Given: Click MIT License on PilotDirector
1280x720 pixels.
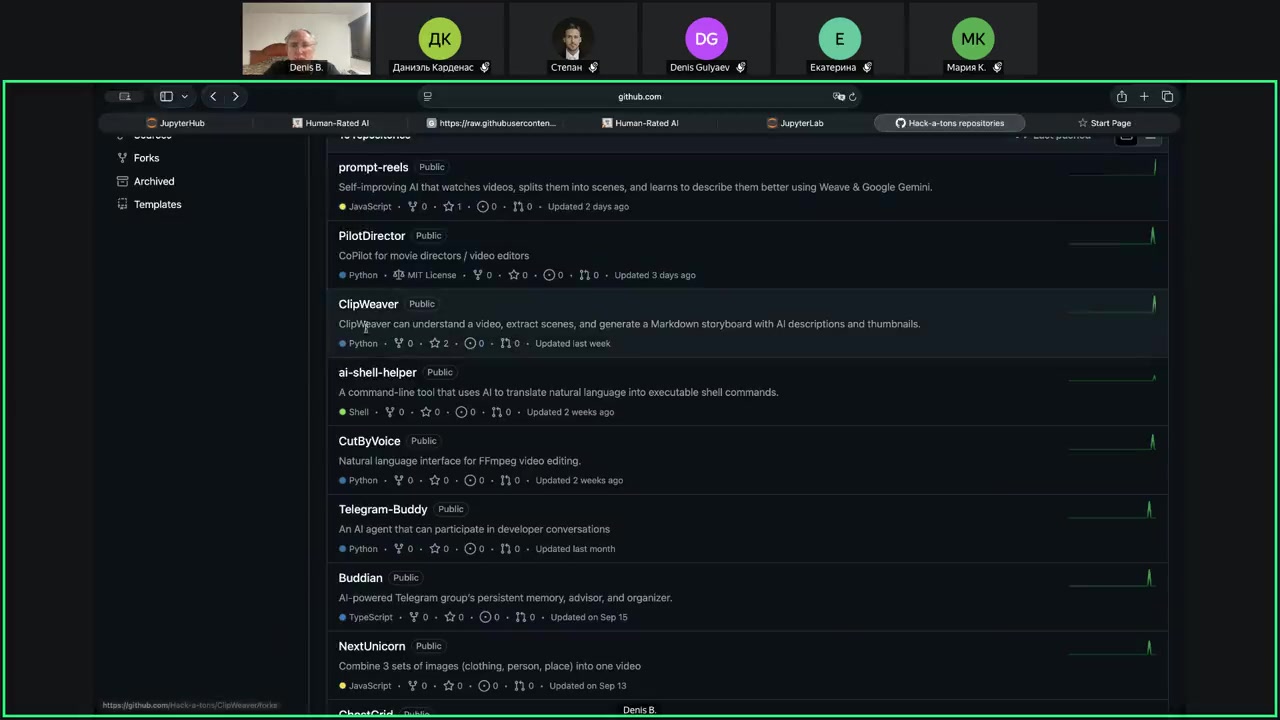Looking at the screenshot, I should 424,276.
